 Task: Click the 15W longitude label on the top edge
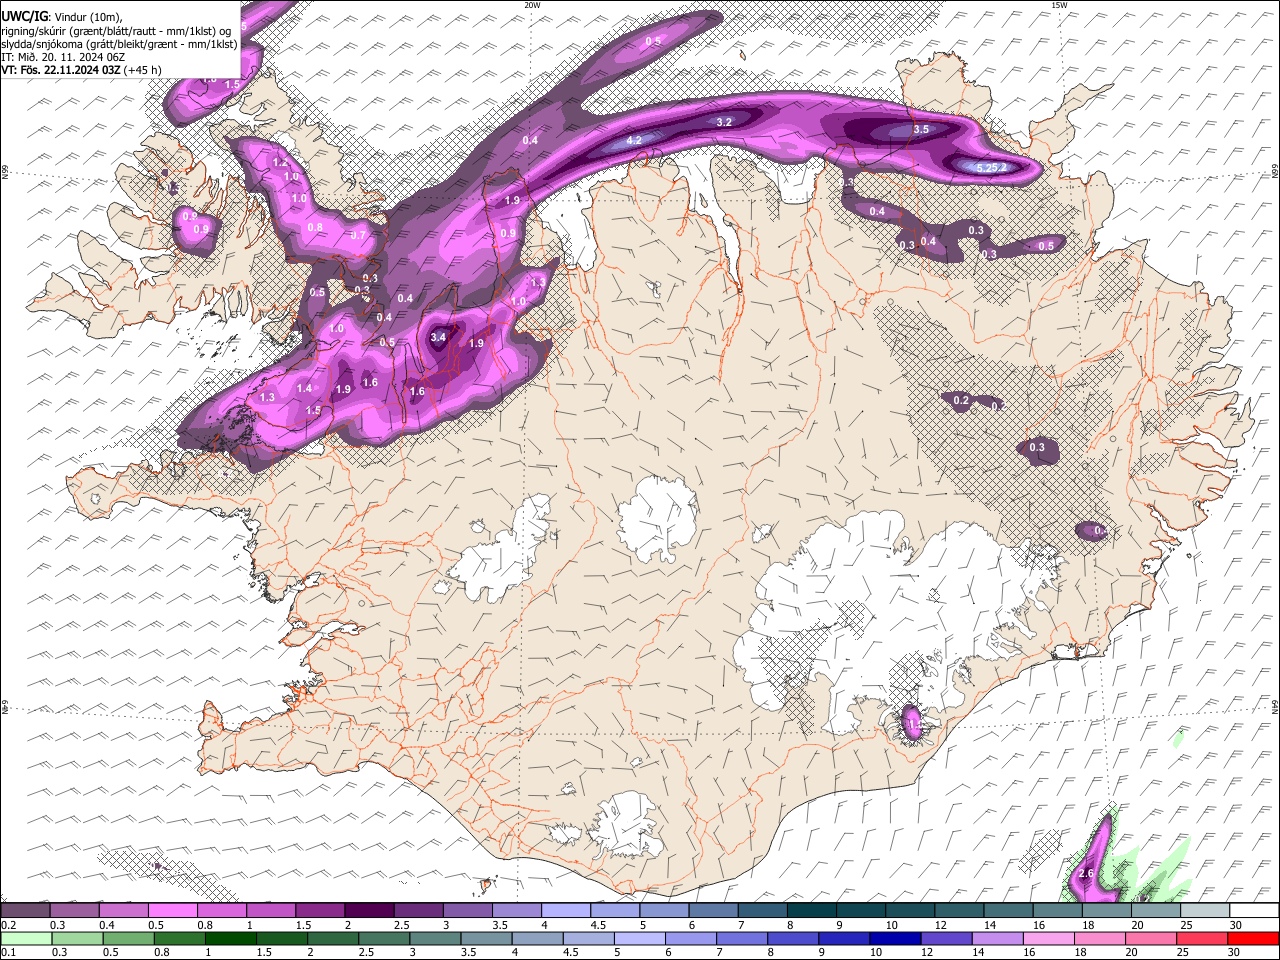pos(1059,5)
